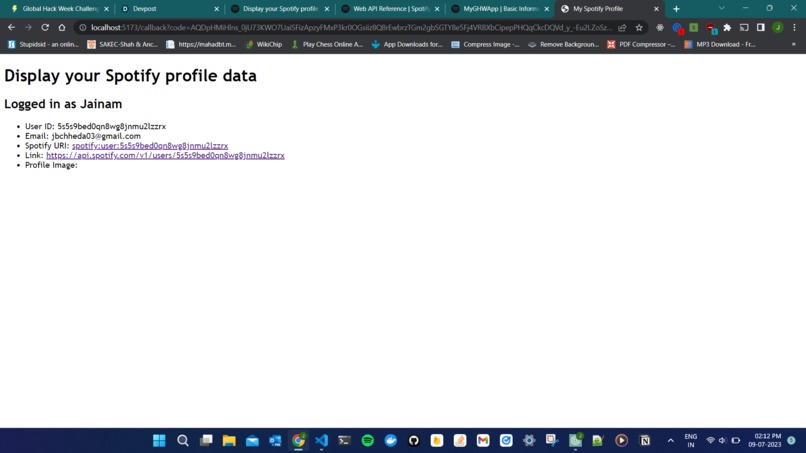Switch to Web API Reference Spotify tab

coord(391,9)
